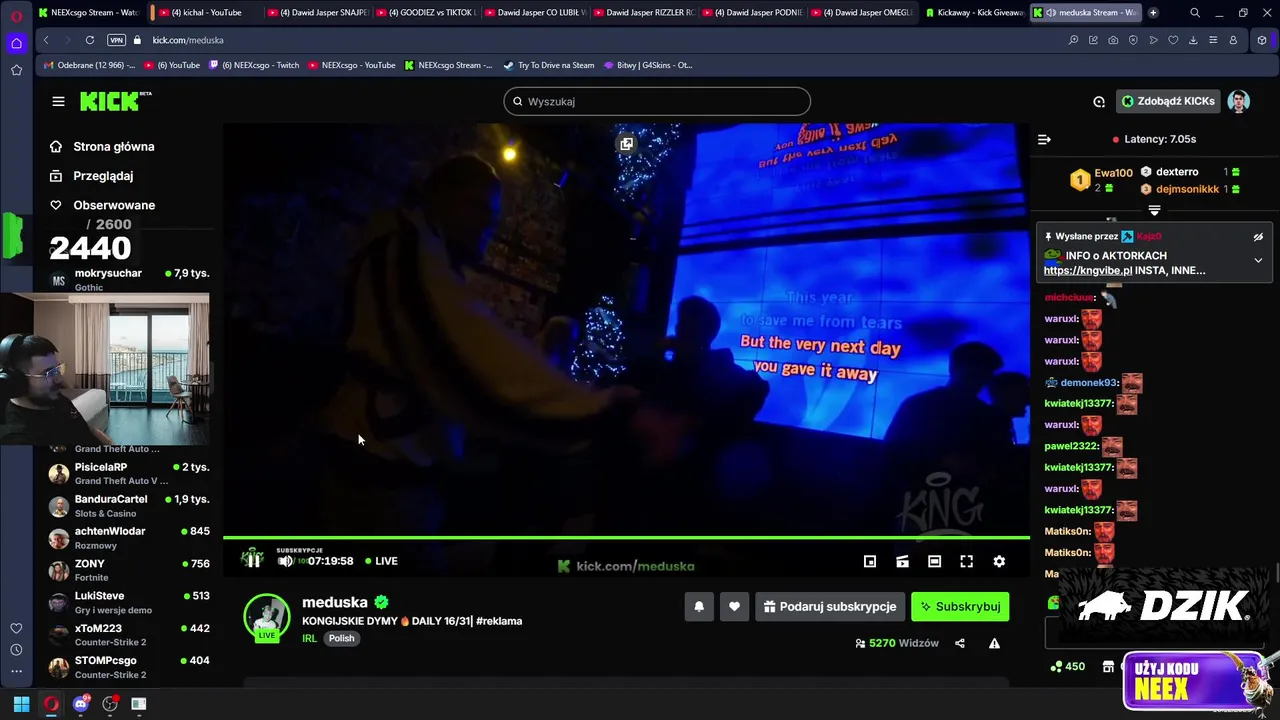Toggle theater mode in player
Viewport: 1280px width, 720px height.
[934, 561]
